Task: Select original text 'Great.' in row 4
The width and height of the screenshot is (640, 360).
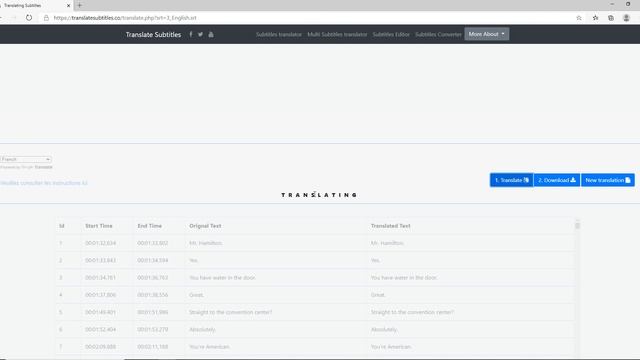Action: pos(196,295)
